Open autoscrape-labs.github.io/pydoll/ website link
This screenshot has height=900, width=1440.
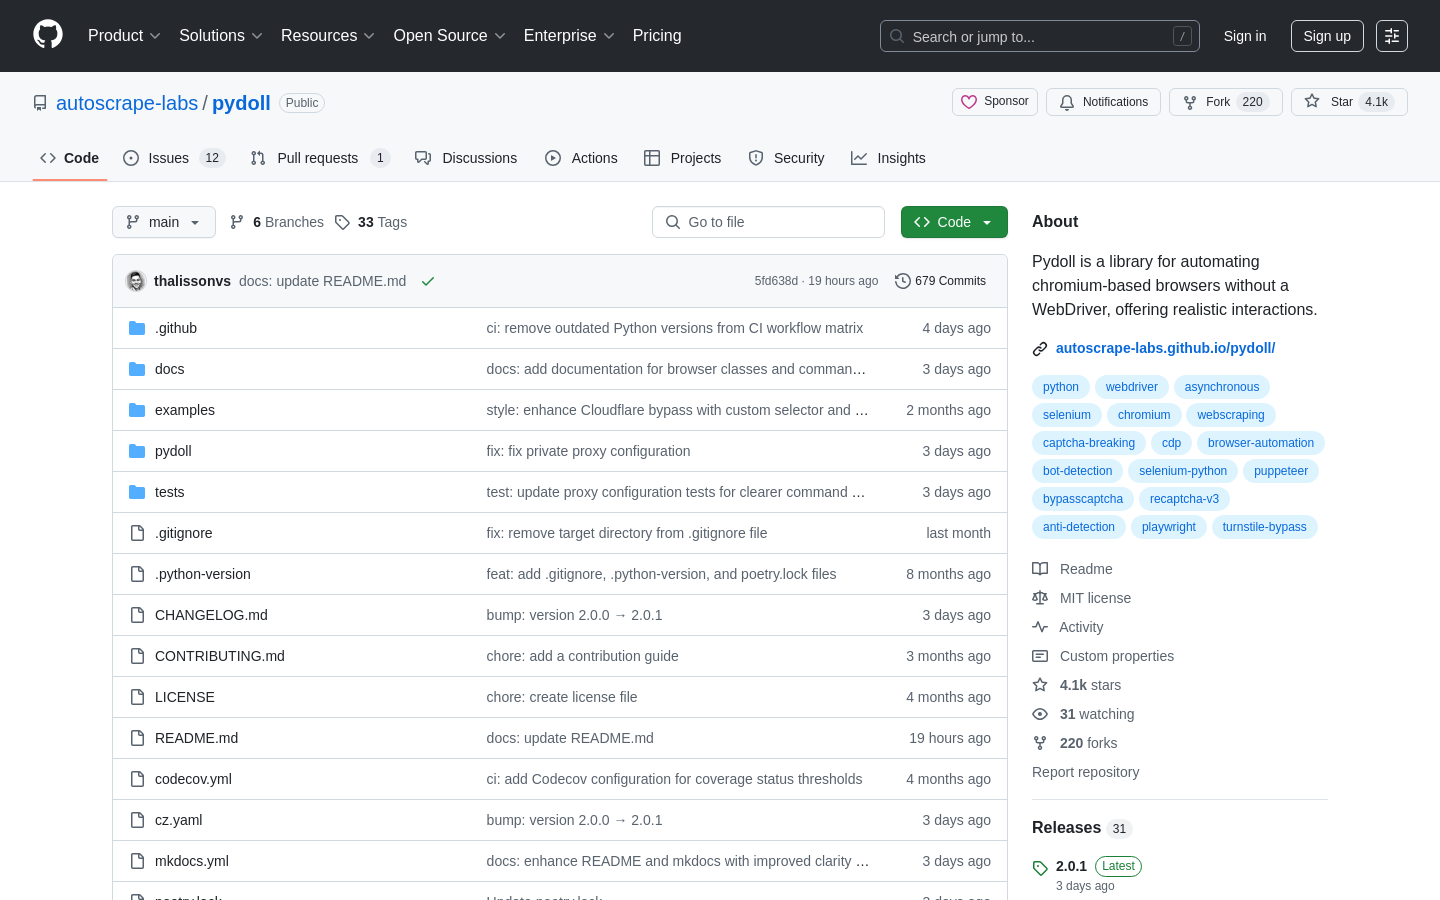click(1165, 348)
